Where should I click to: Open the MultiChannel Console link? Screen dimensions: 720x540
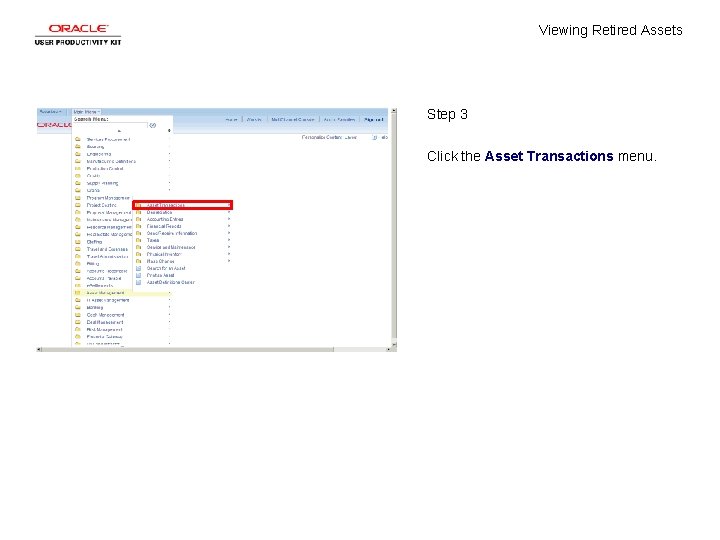tap(292, 120)
